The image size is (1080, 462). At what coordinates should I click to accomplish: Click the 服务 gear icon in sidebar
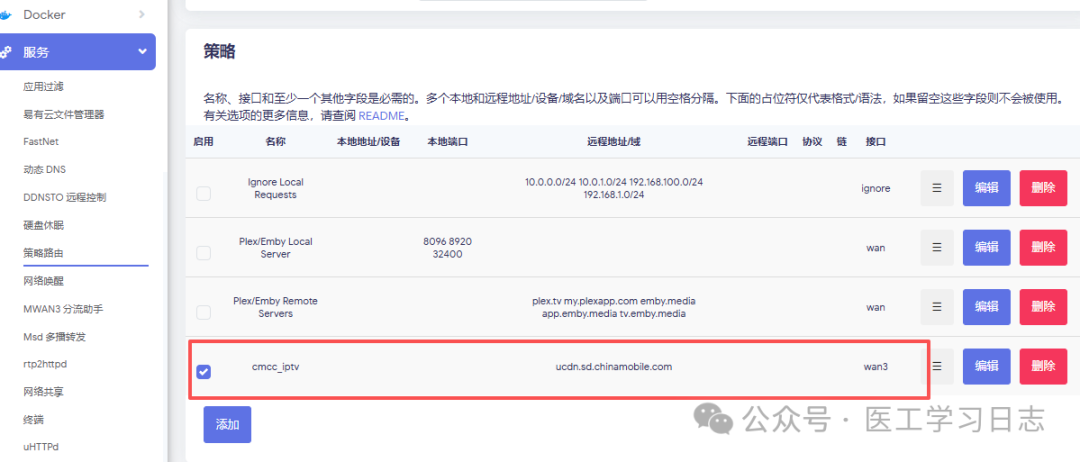pyautogui.click(x=8, y=52)
